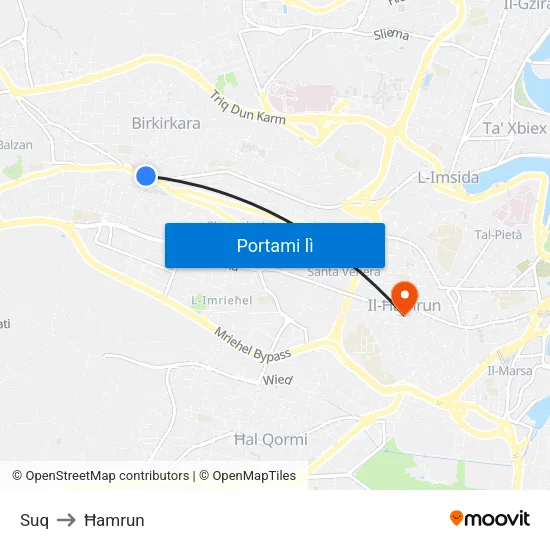Image resolution: width=550 pixels, height=550 pixels.
Task: Click the Ħal Qormi town label
Action: pos(270,440)
